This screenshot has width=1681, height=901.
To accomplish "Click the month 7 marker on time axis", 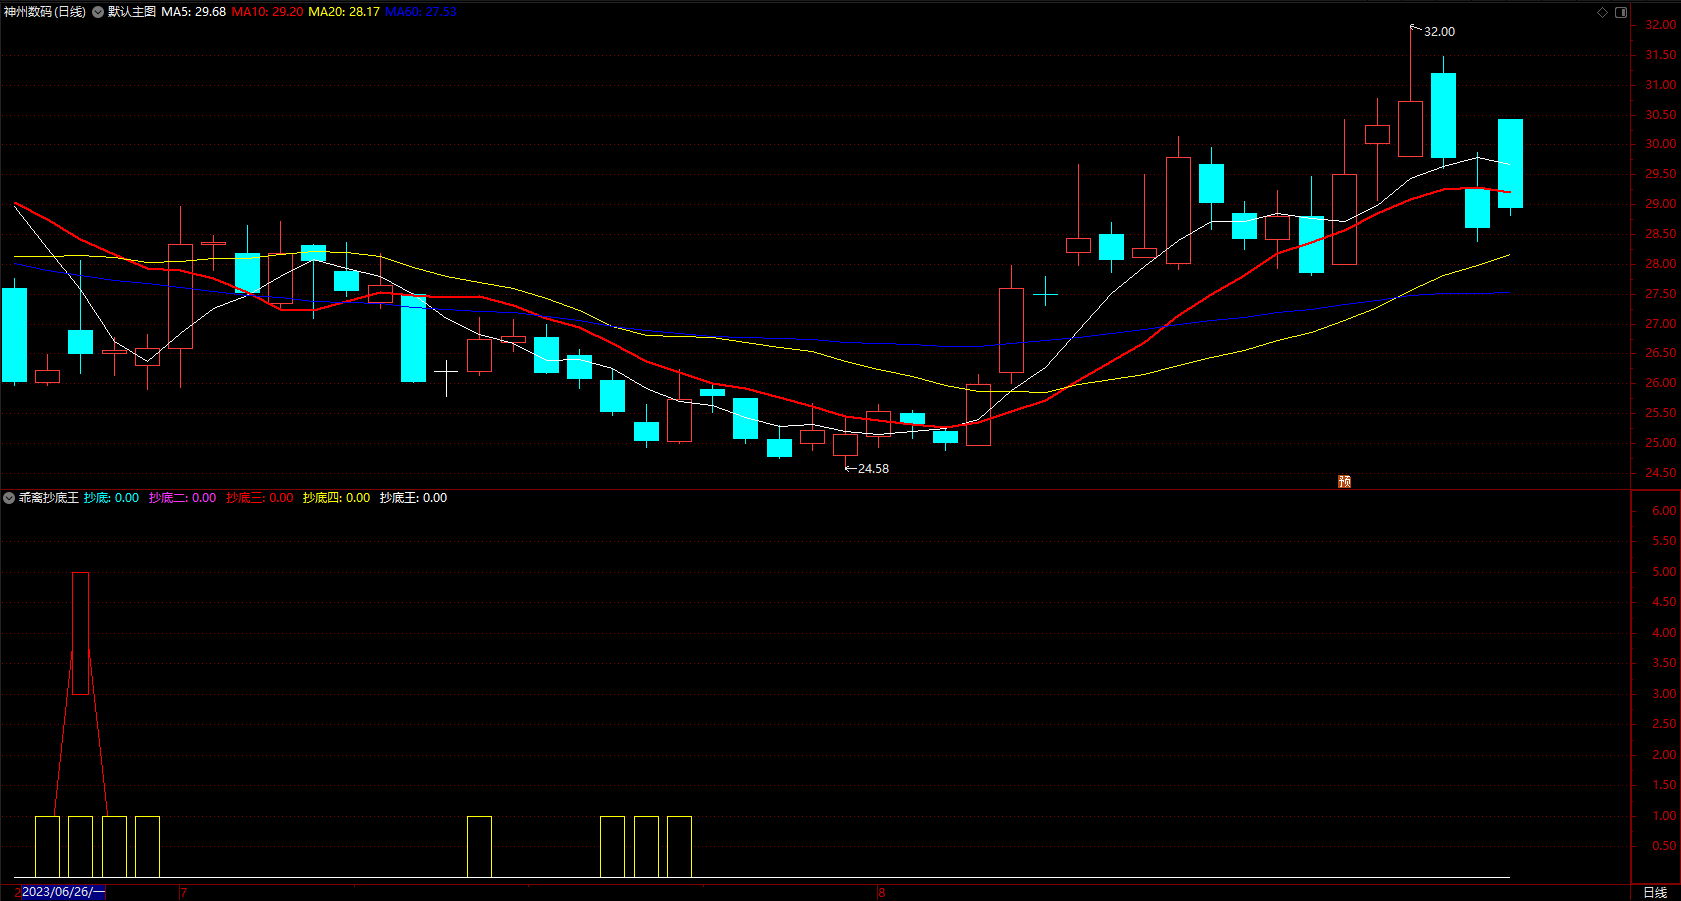I will tap(184, 892).
